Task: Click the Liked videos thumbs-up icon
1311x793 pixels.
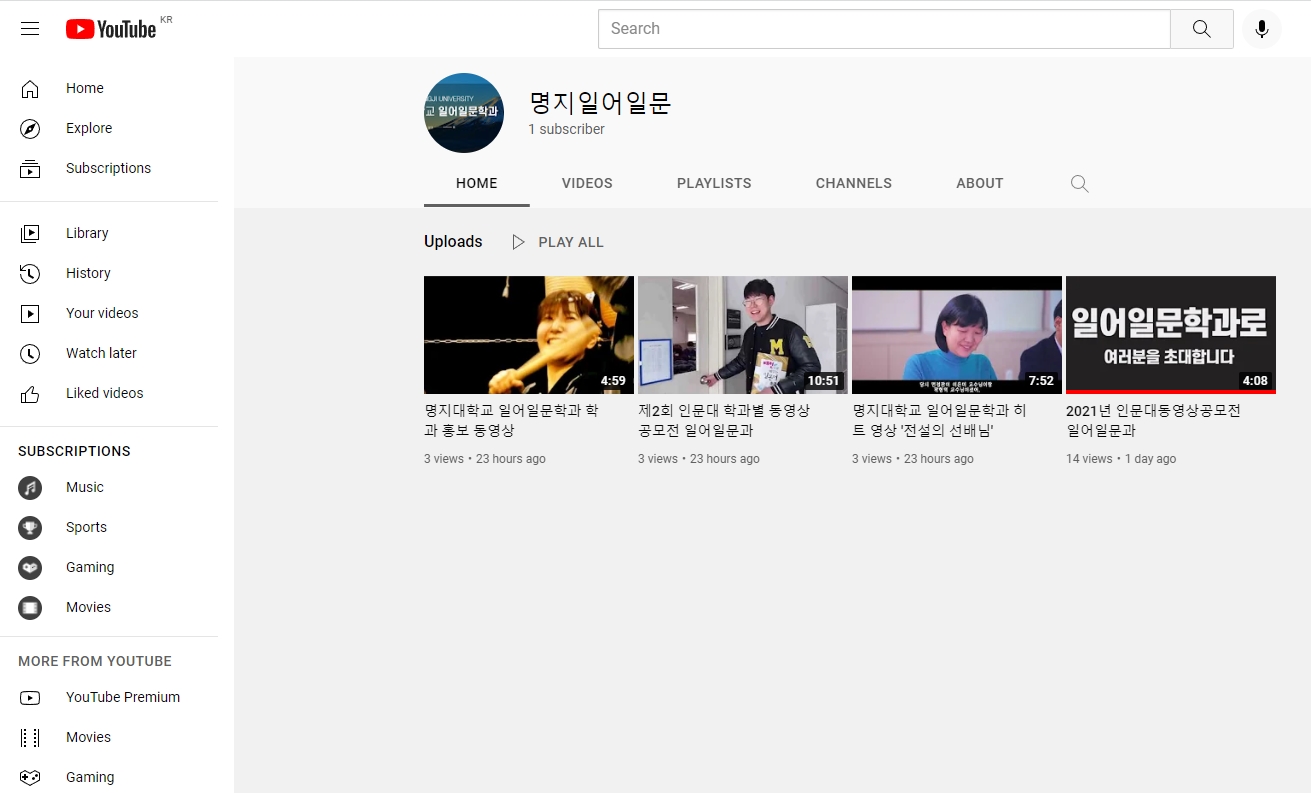Action: tap(30, 394)
